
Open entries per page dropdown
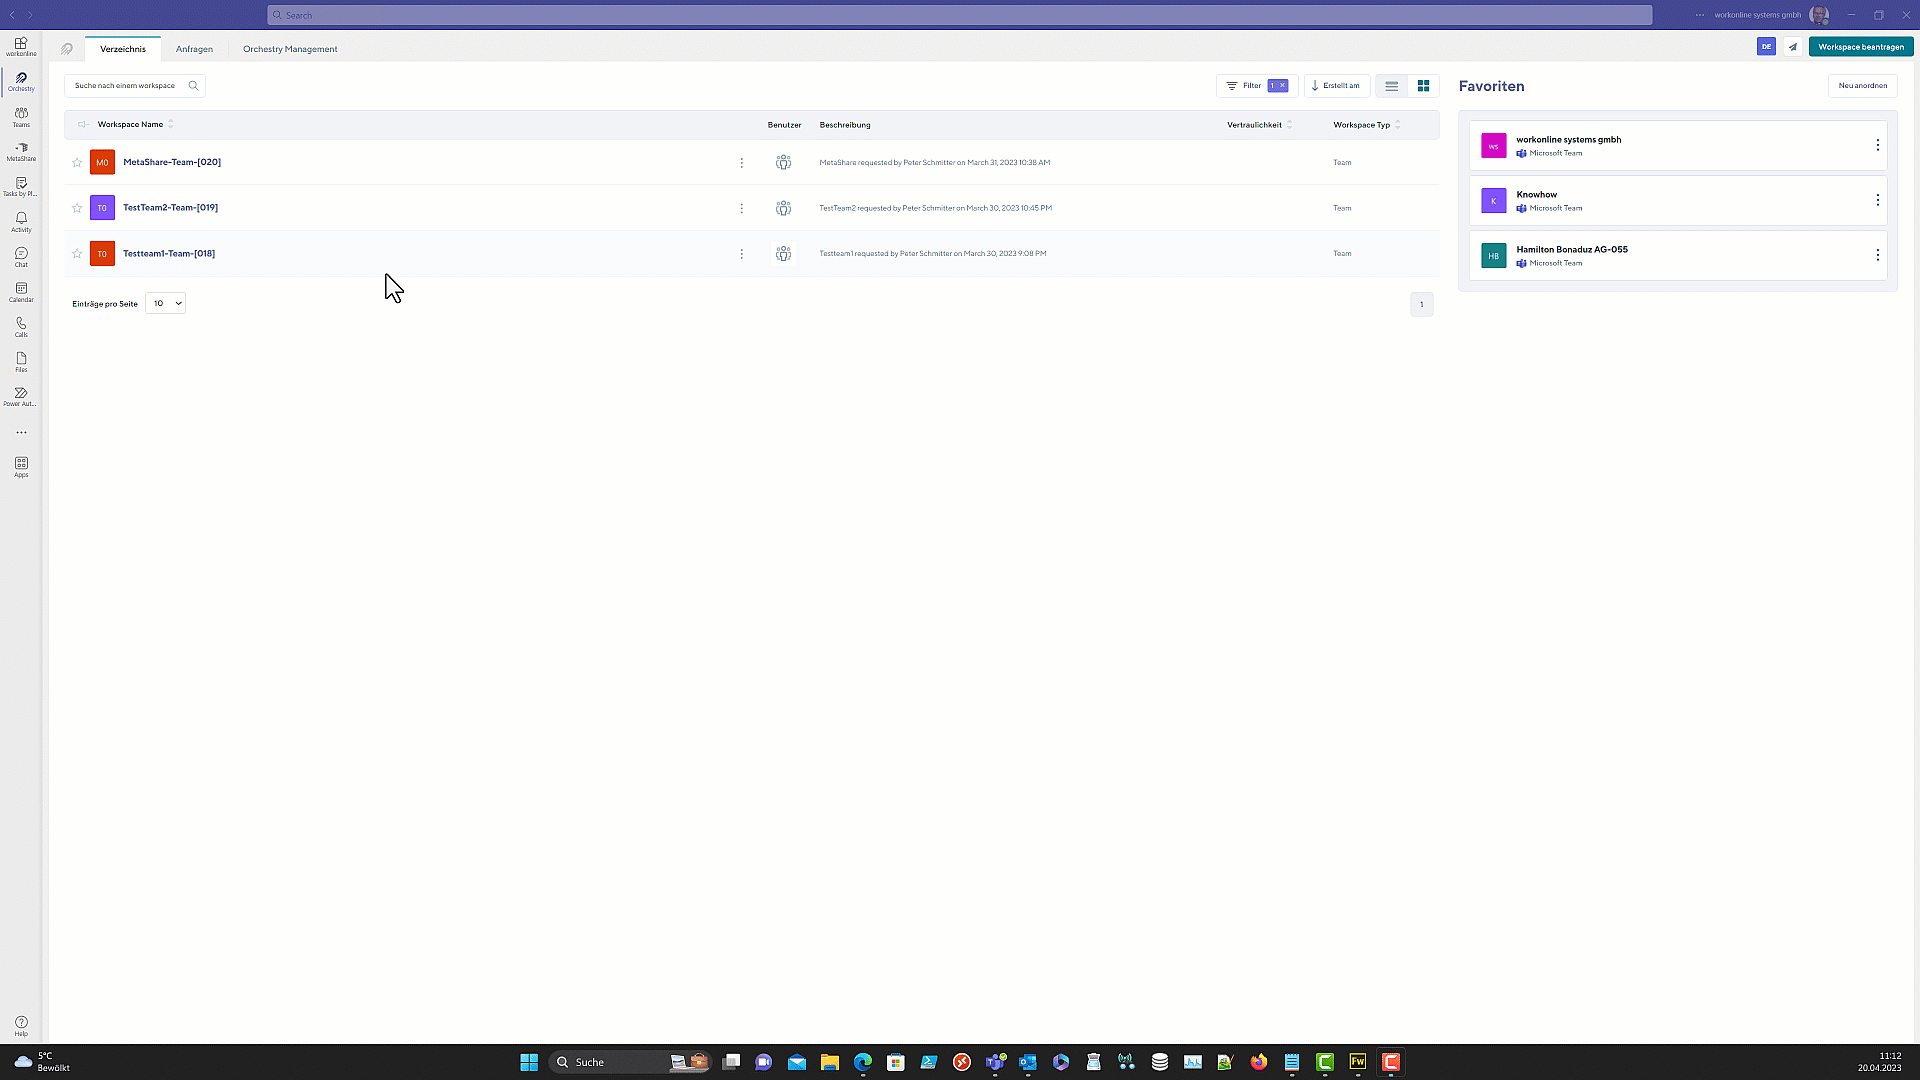(166, 303)
